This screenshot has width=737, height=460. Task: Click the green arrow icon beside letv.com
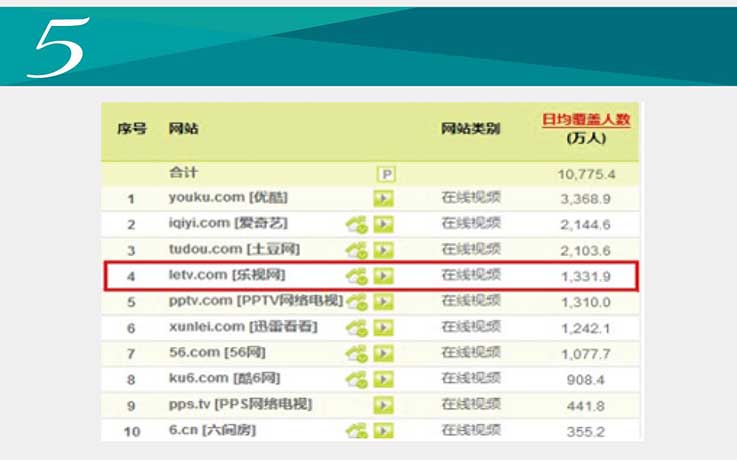click(383, 276)
